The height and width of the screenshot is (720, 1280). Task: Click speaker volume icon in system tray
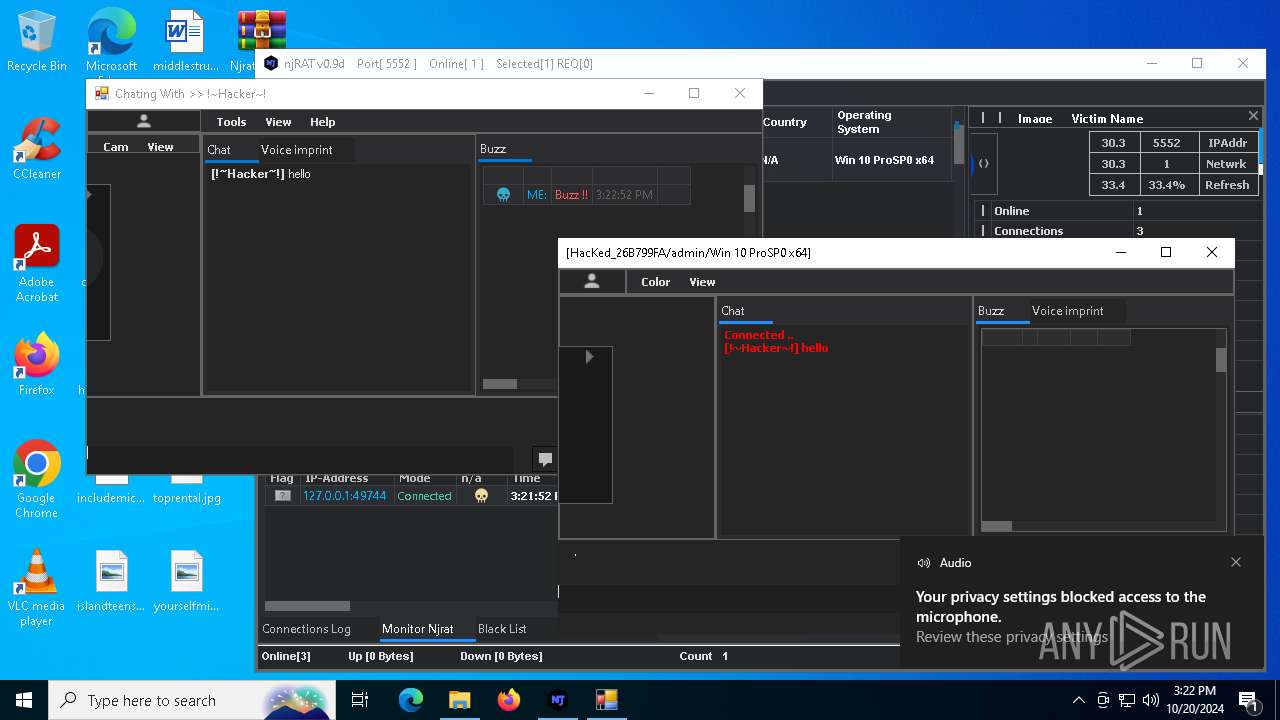[1150, 700]
